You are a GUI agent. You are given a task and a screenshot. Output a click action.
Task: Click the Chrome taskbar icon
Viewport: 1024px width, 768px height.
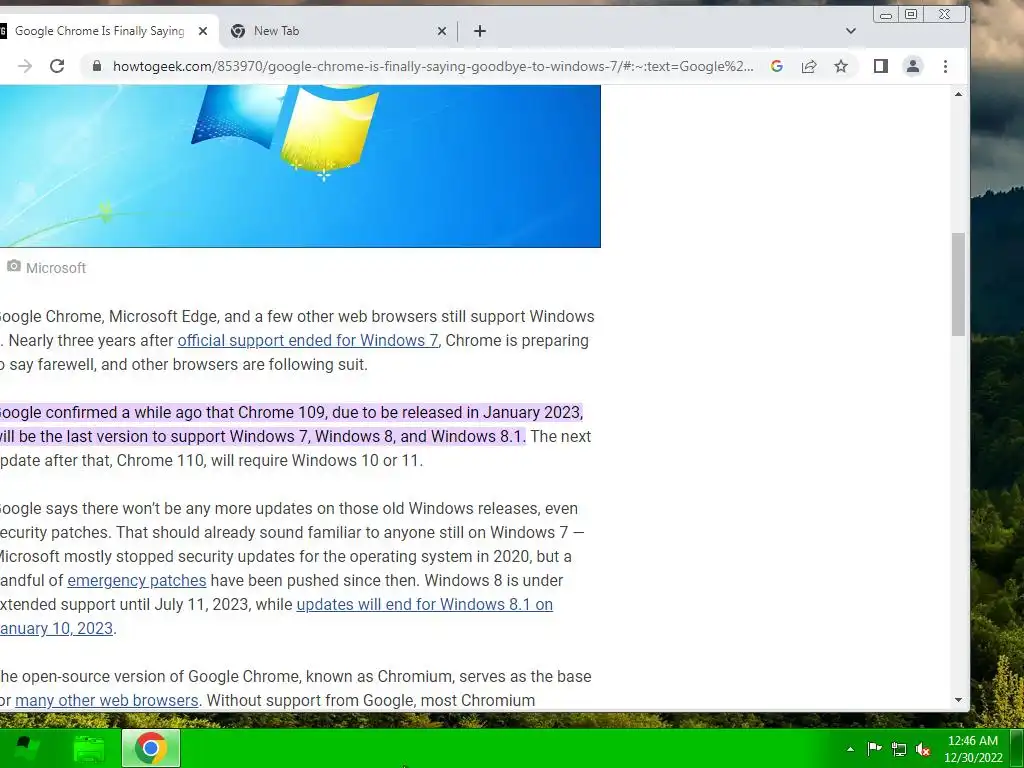[x=151, y=748]
